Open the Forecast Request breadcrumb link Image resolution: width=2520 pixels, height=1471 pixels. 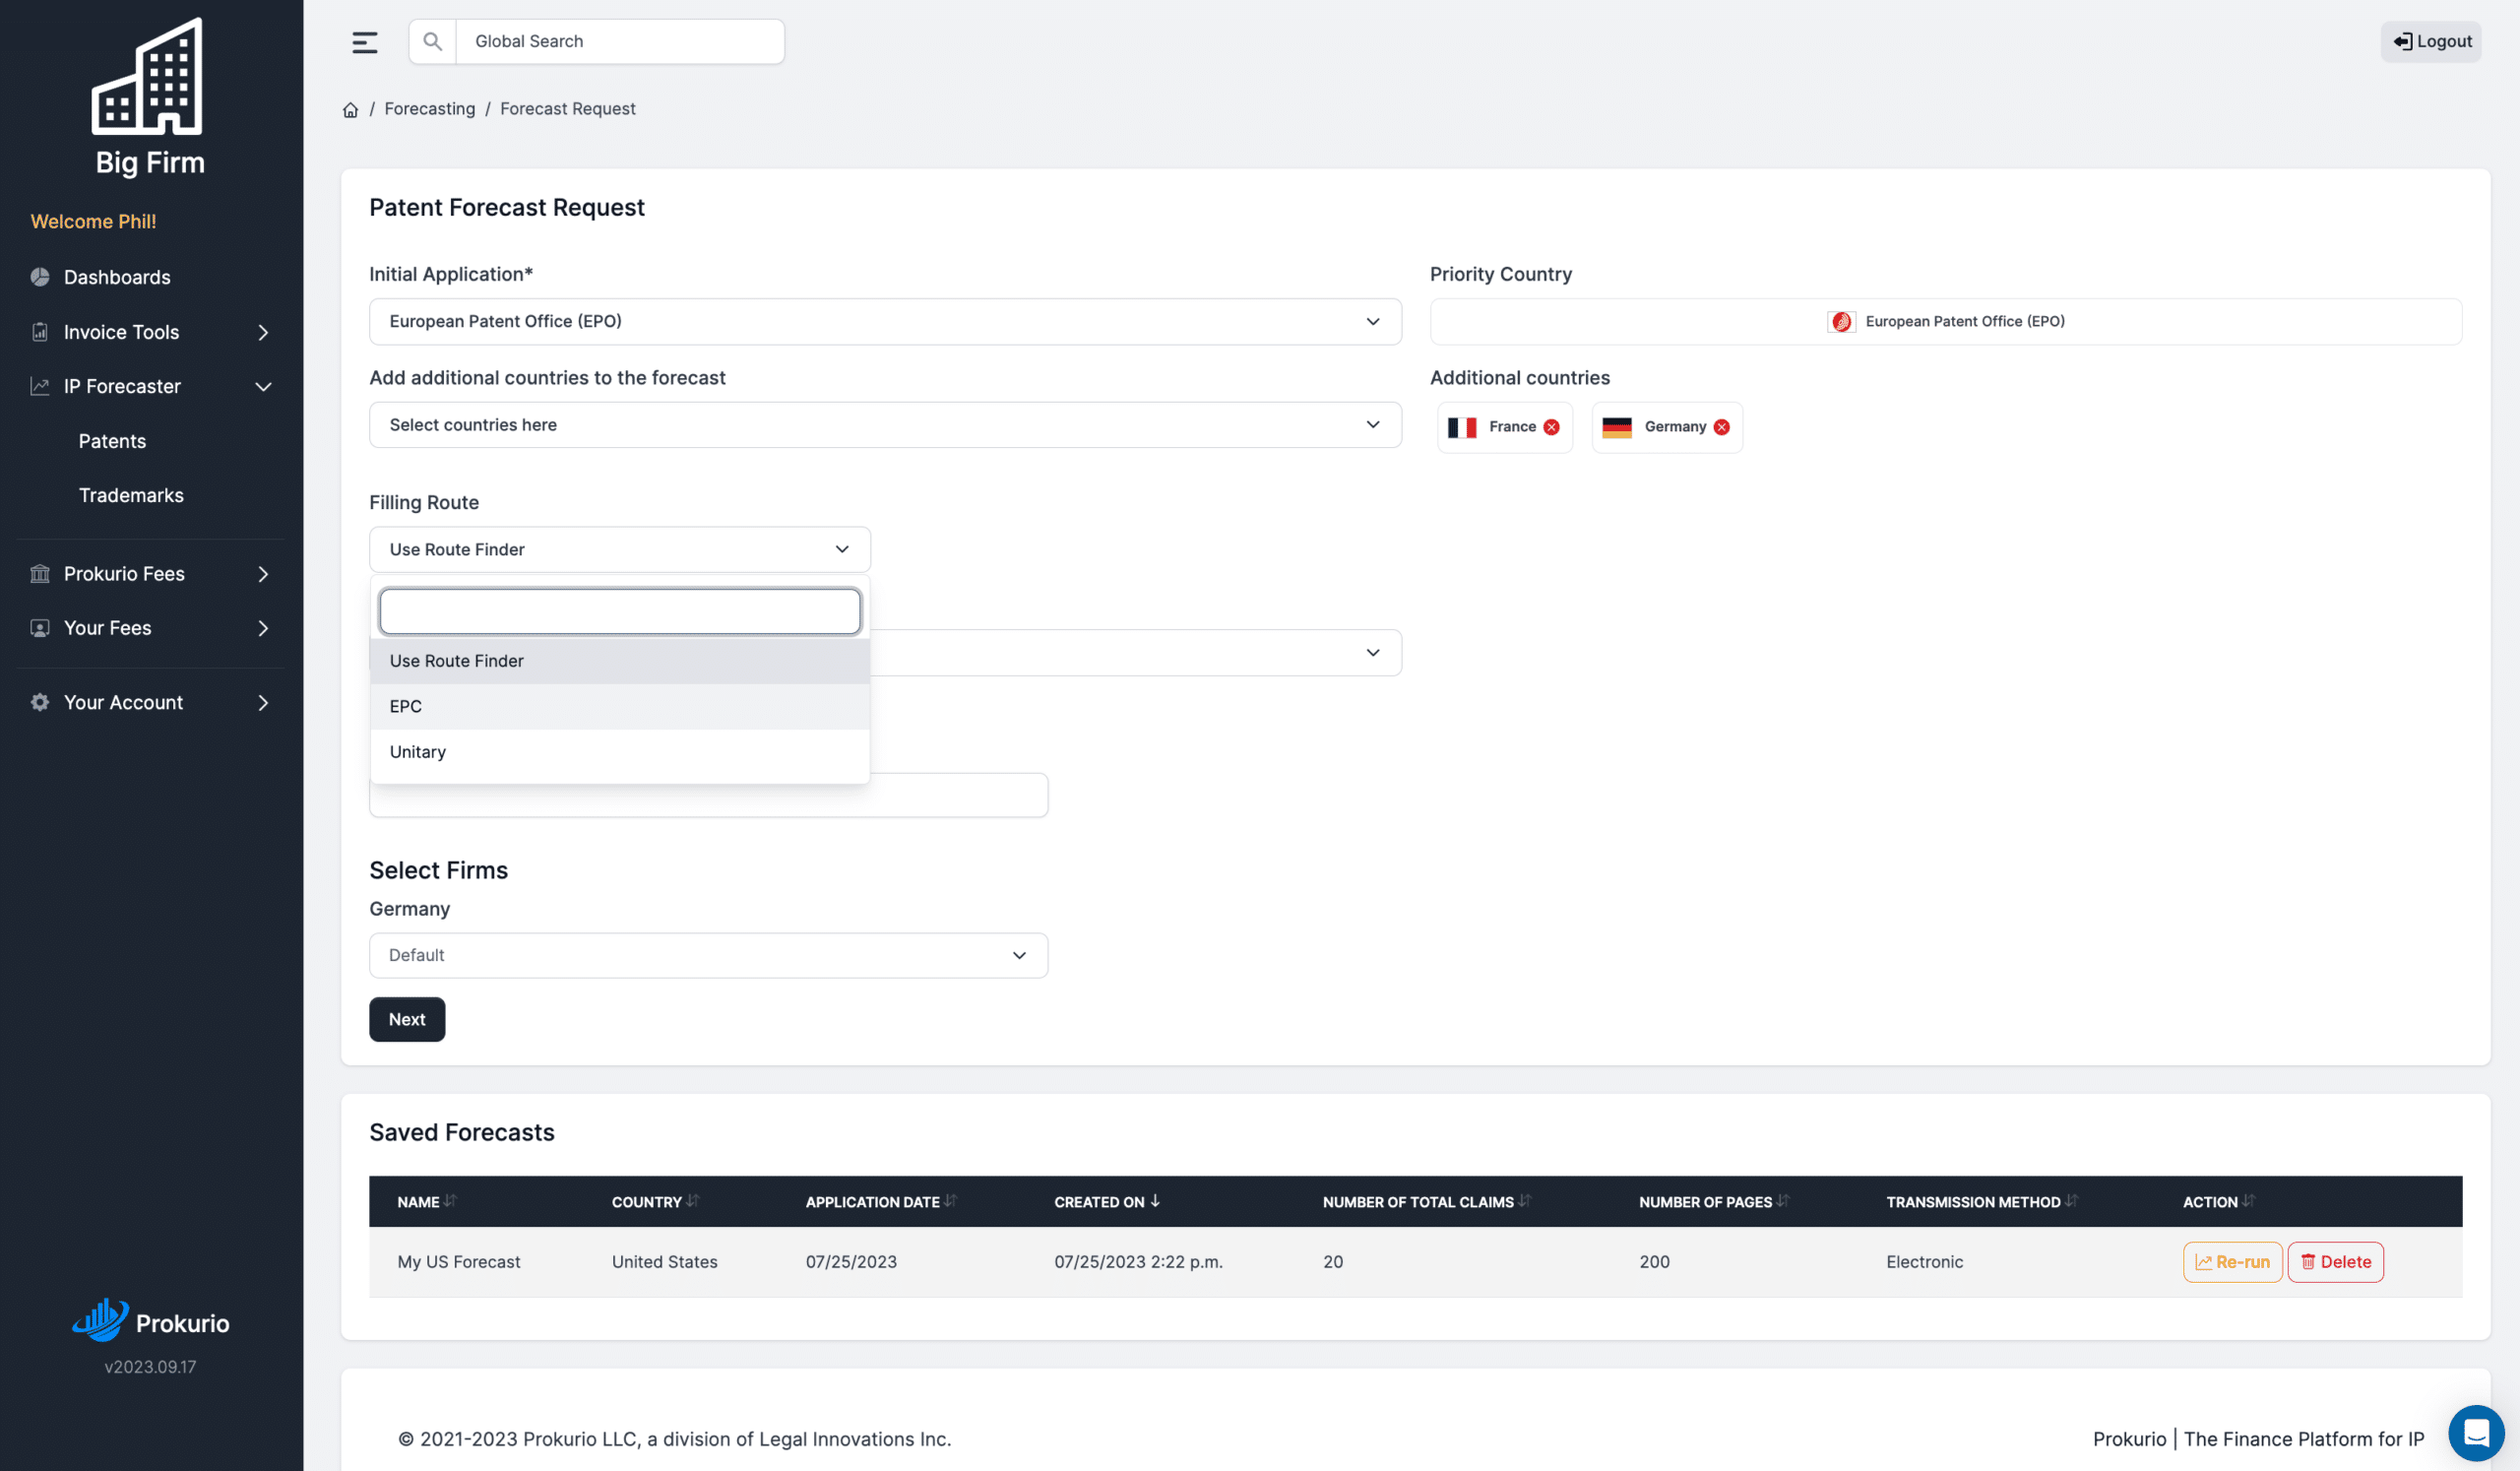coord(567,109)
